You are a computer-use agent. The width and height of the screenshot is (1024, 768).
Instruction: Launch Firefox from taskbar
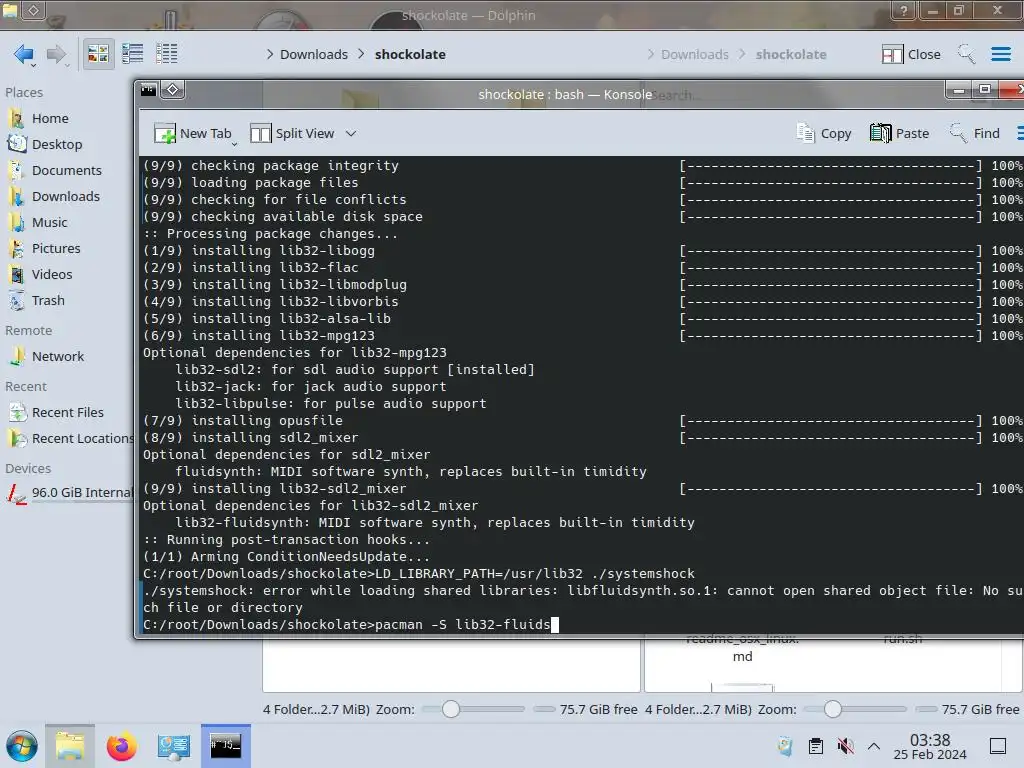[x=121, y=746]
